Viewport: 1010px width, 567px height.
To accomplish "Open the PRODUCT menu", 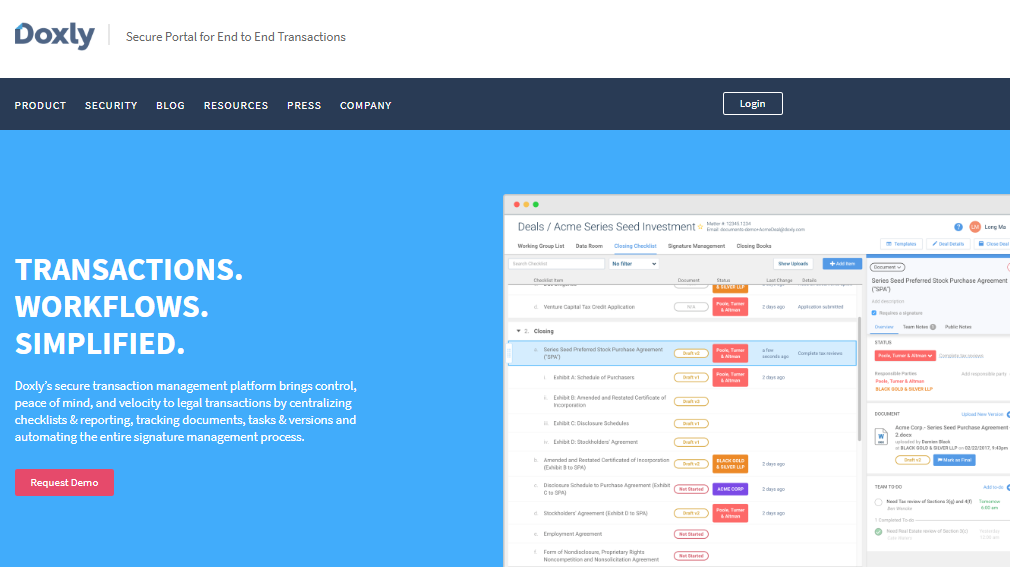I will (x=40, y=105).
